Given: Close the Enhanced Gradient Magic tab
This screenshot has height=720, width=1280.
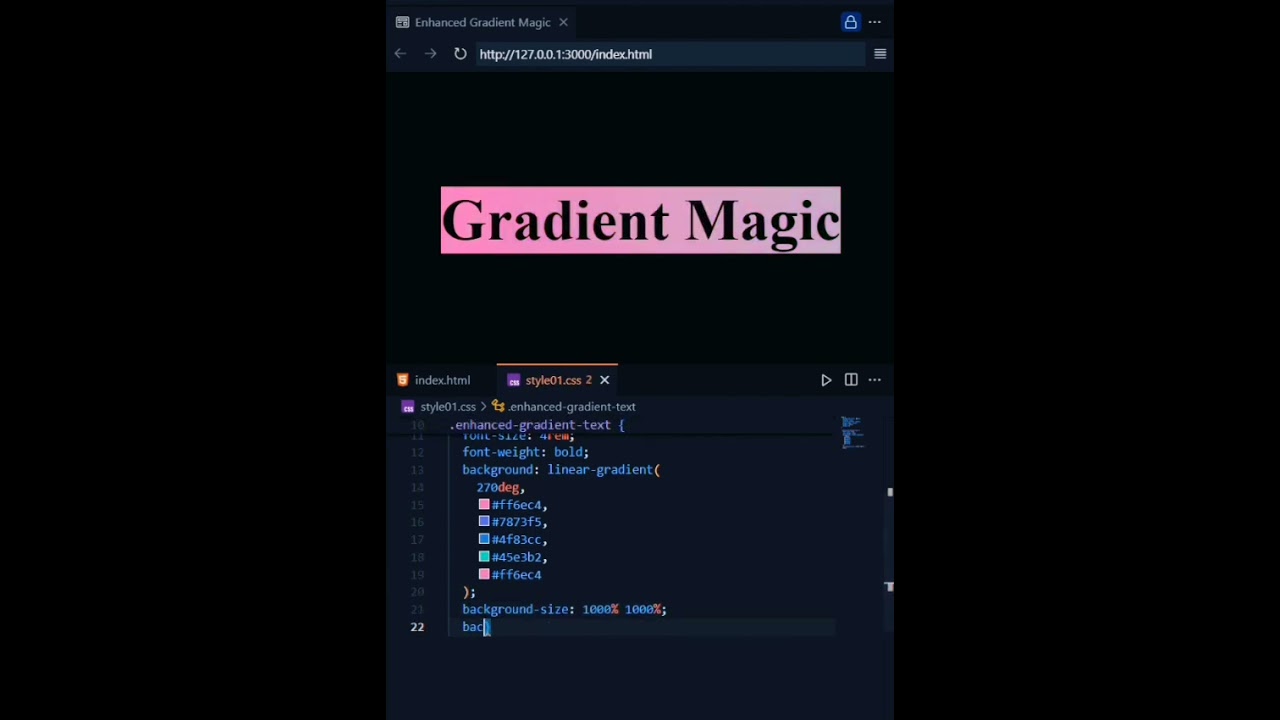Looking at the screenshot, I should 563,22.
